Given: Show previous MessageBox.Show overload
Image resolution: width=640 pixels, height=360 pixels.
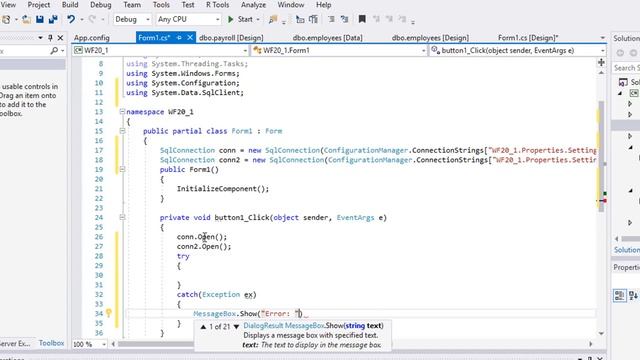Looking at the screenshot, I should coord(203,327).
